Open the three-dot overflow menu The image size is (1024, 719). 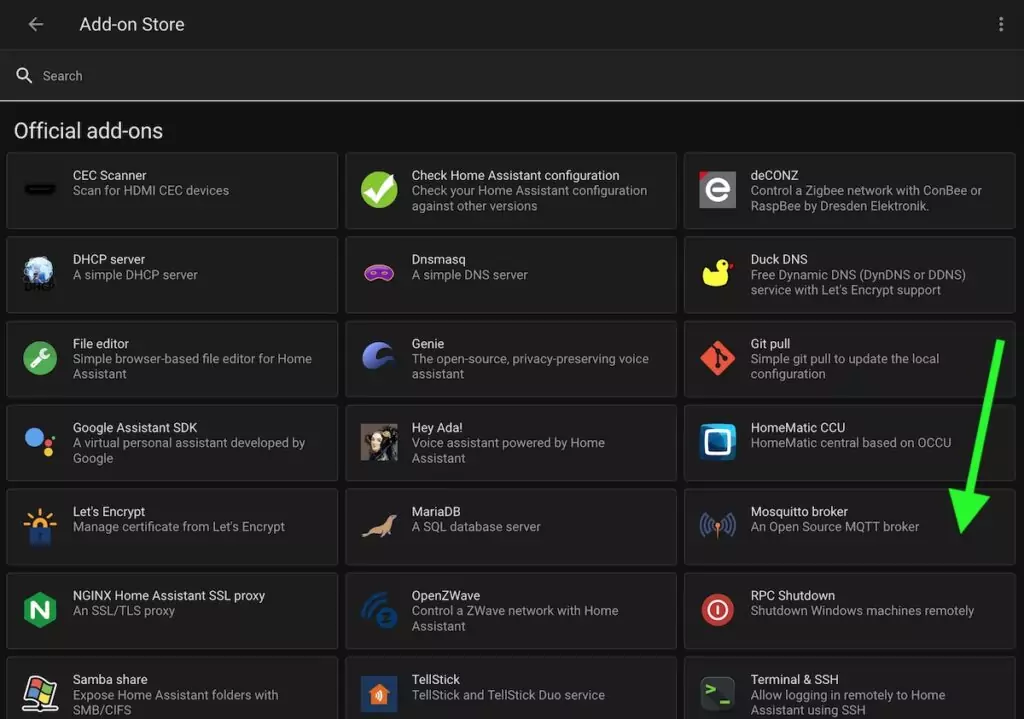[1001, 24]
